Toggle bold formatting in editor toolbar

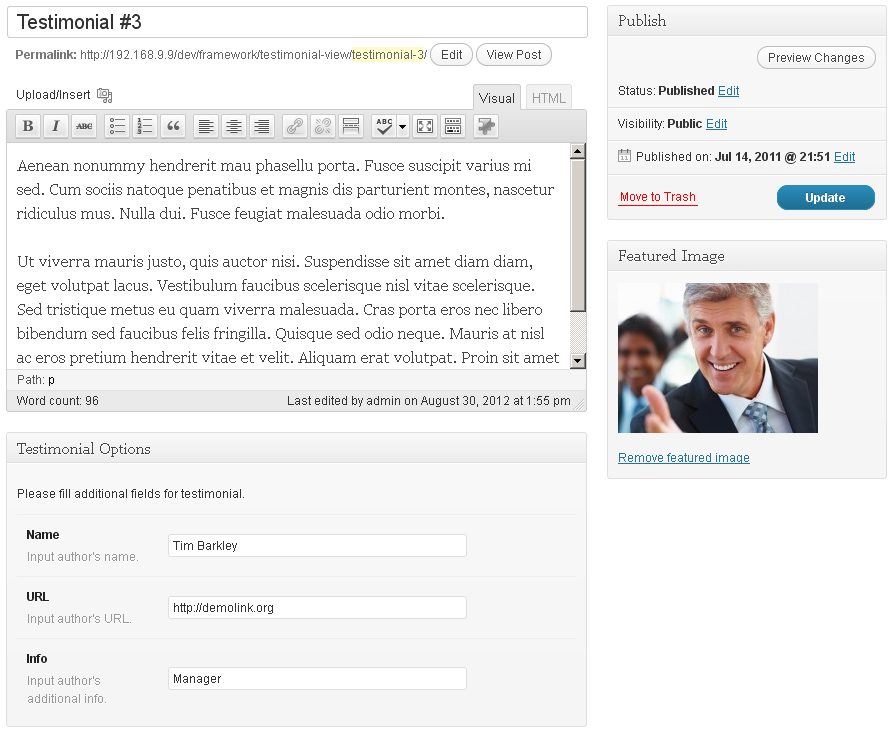[28, 126]
